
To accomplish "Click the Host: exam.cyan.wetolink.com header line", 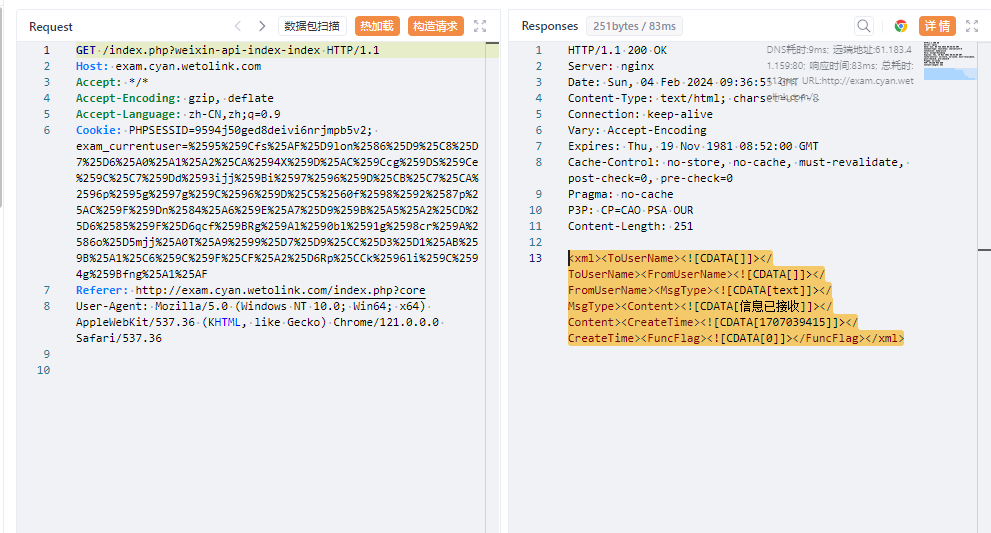I will 168,66.
